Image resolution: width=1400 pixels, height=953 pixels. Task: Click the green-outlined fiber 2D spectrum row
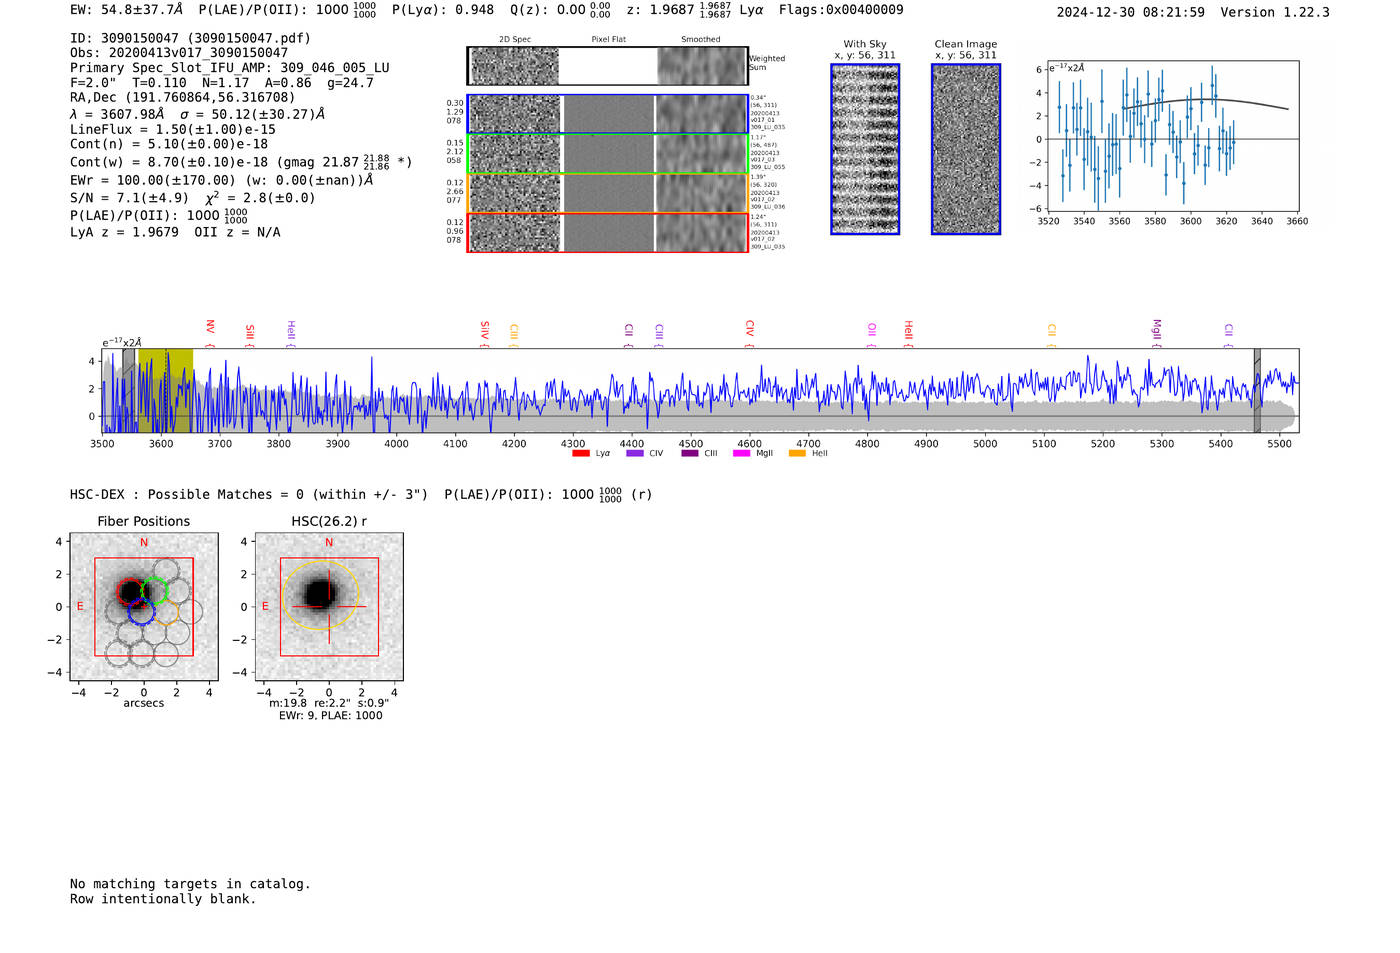[607, 154]
